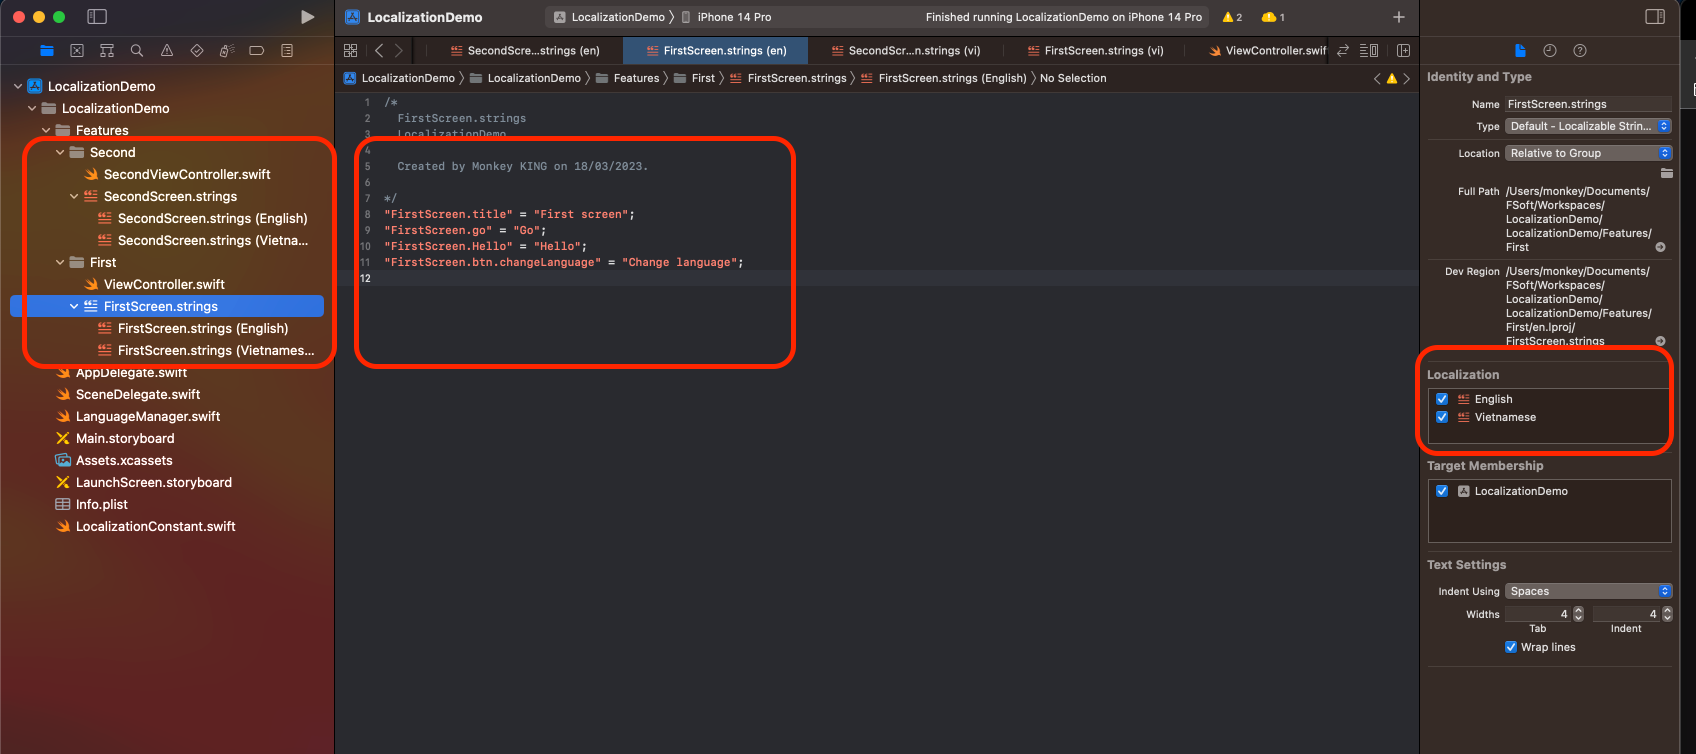1696x754 pixels.
Task: Go forward in editor history
Action: [x=399, y=50]
